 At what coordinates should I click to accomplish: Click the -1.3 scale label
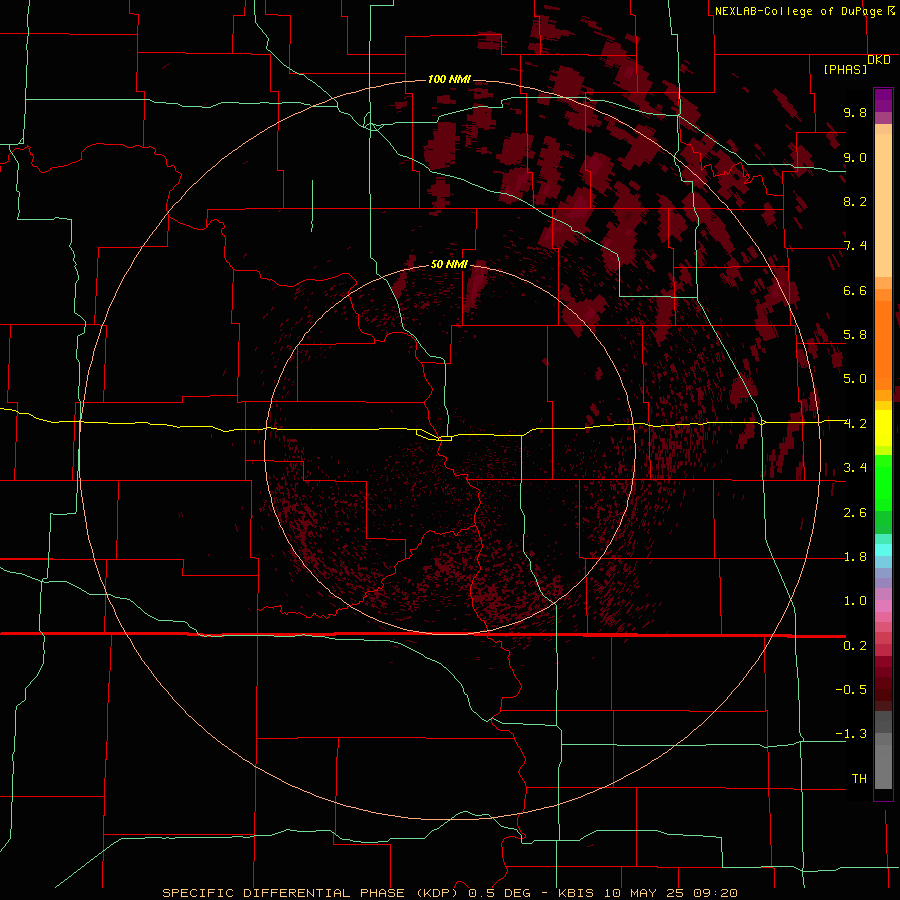coord(851,734)
